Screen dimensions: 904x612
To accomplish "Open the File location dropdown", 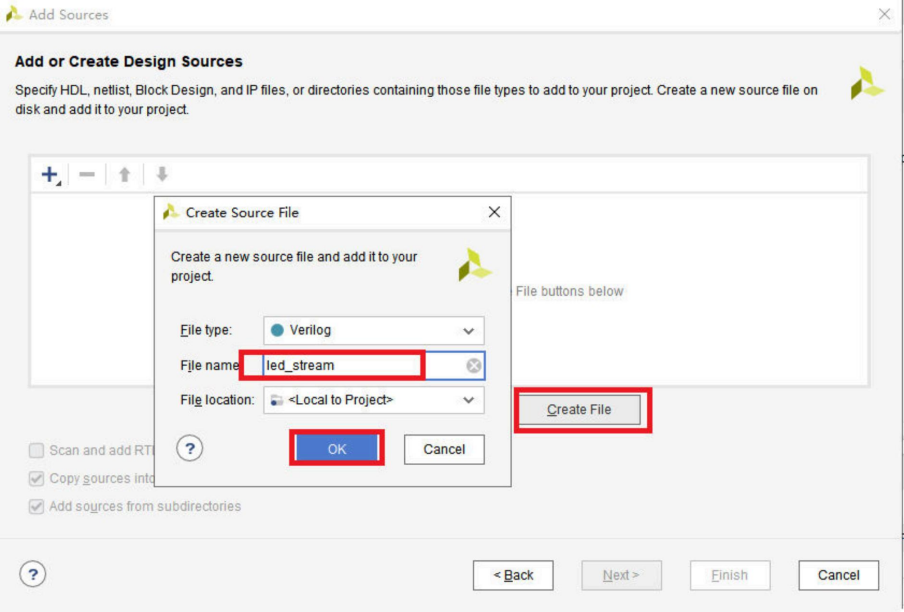I will pyautogui.click(x=374, y=400).
